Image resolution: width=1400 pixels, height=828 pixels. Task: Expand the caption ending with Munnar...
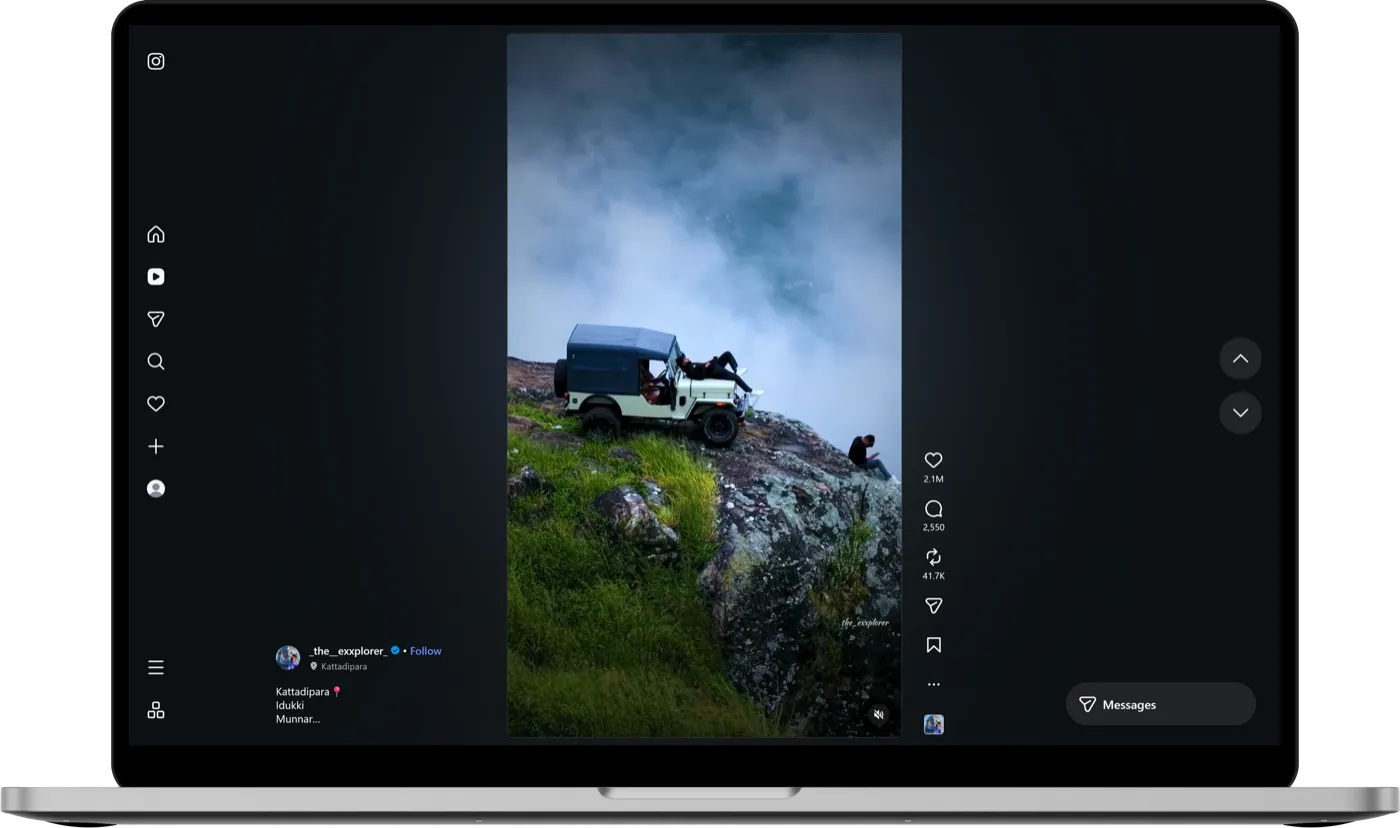tap(298, 719)
